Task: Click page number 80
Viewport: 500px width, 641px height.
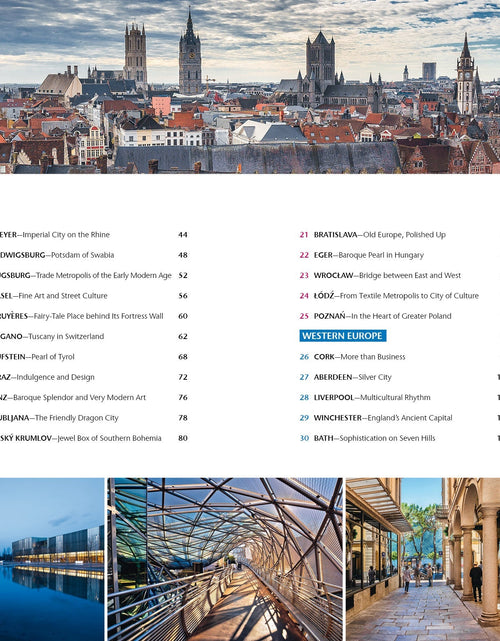Action: click(183, 438)
